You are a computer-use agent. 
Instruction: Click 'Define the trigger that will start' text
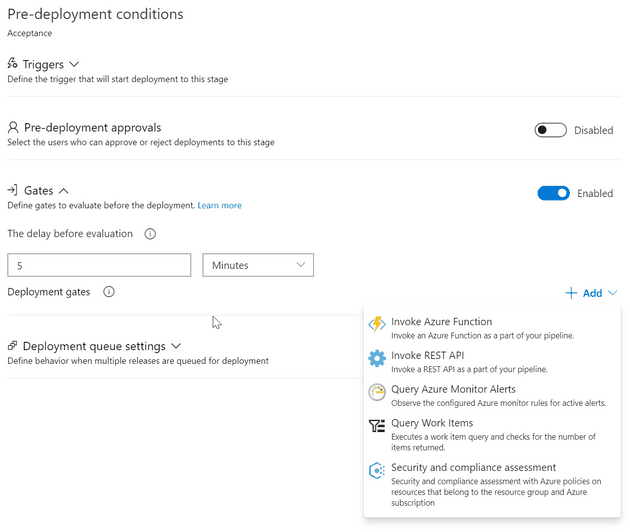tap(118, 79)
